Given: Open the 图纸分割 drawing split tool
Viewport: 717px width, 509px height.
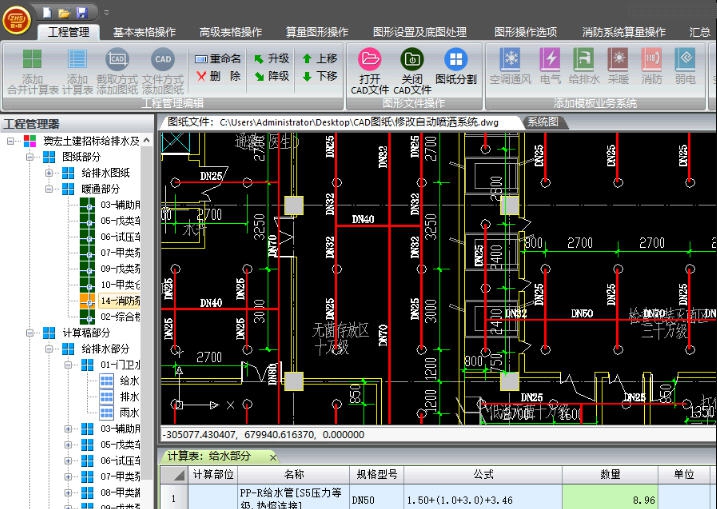Looking at the screenshot, I should pos(456,60).
